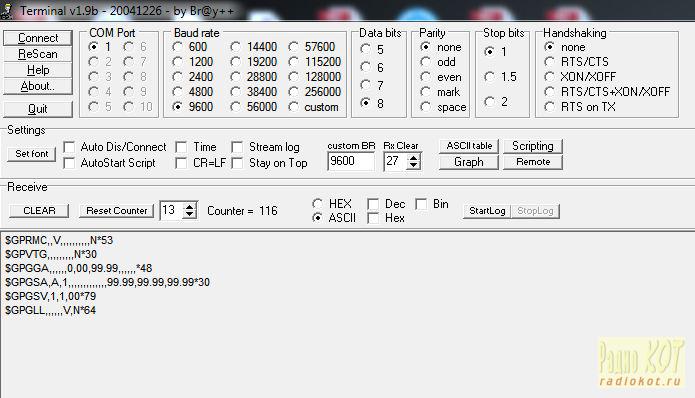Clear the receive window
Image resolution: width=695 pixels, height=398 pixels.
(x=39, y=211)
